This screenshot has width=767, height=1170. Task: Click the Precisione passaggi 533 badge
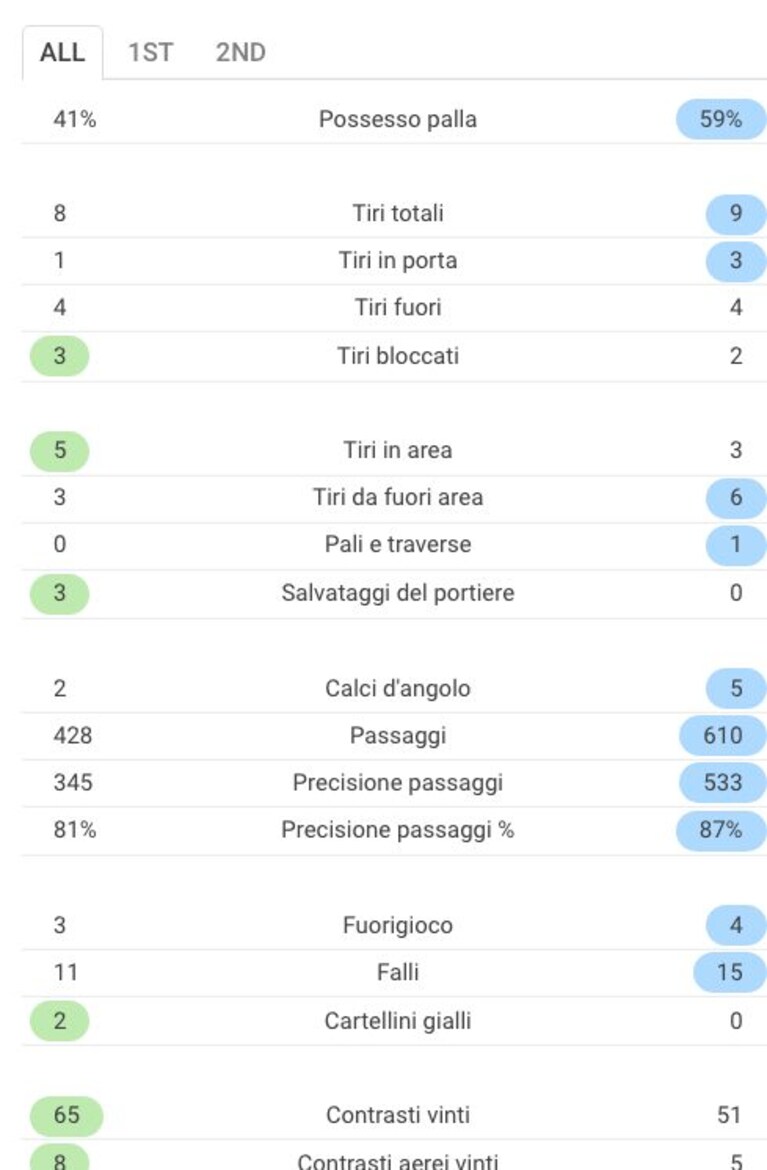(x=722, y=783)
